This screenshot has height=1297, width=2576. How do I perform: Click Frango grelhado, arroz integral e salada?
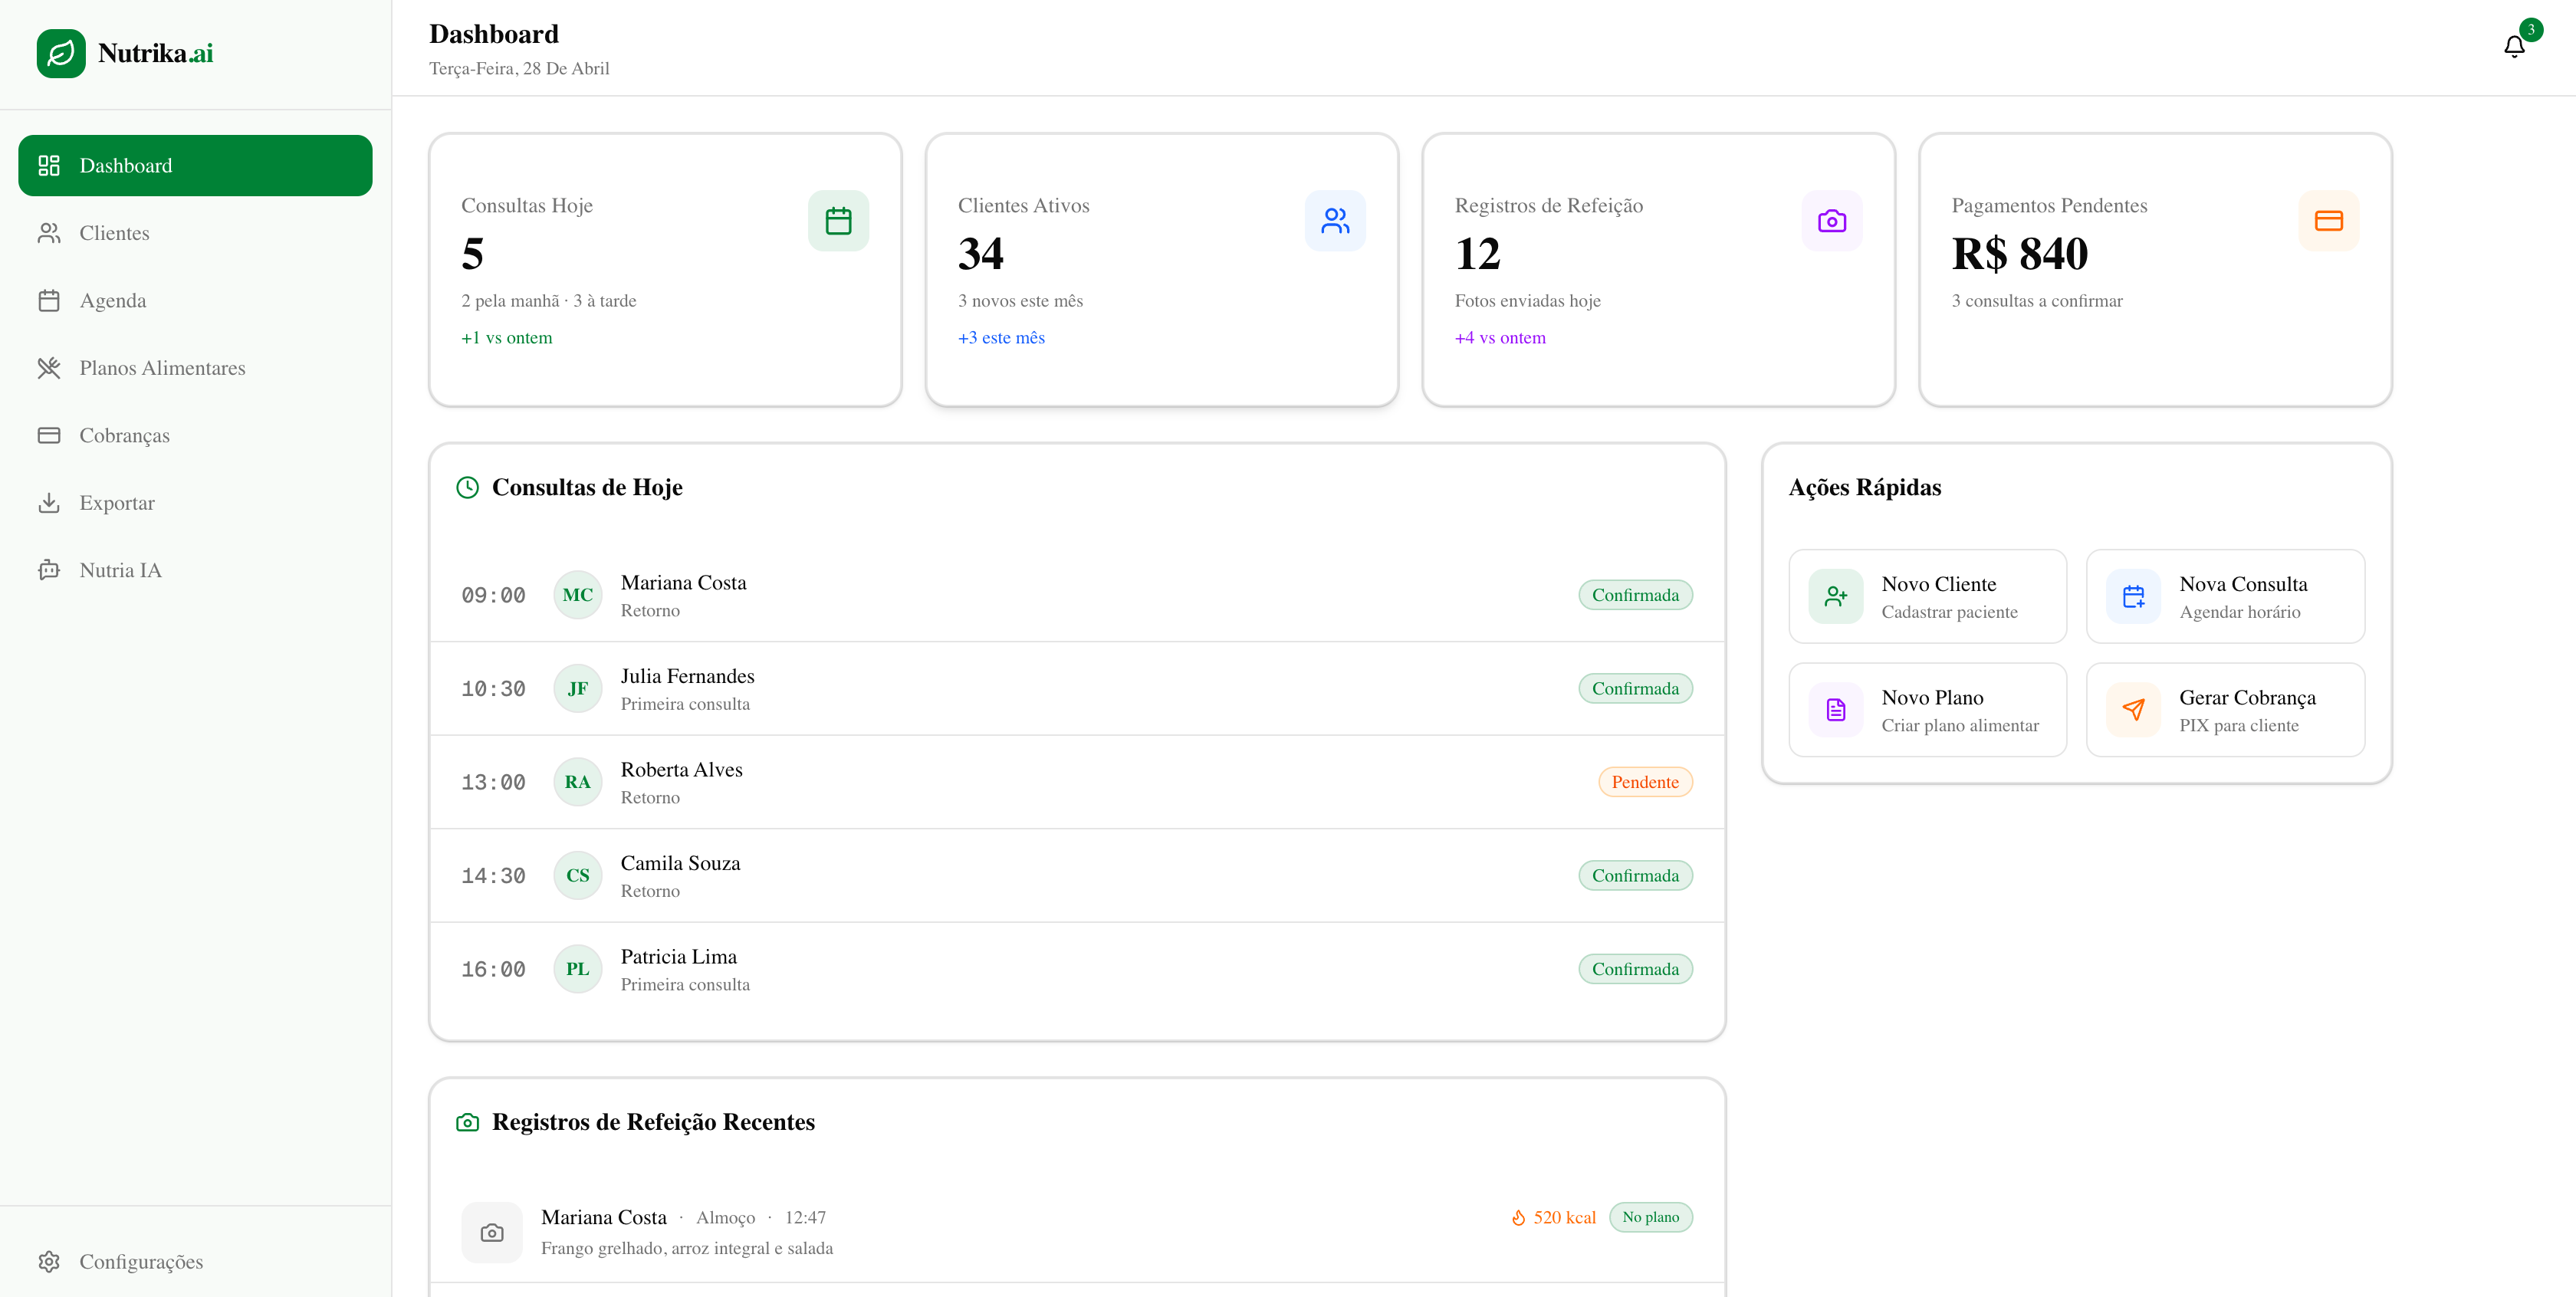point(686,1249)
